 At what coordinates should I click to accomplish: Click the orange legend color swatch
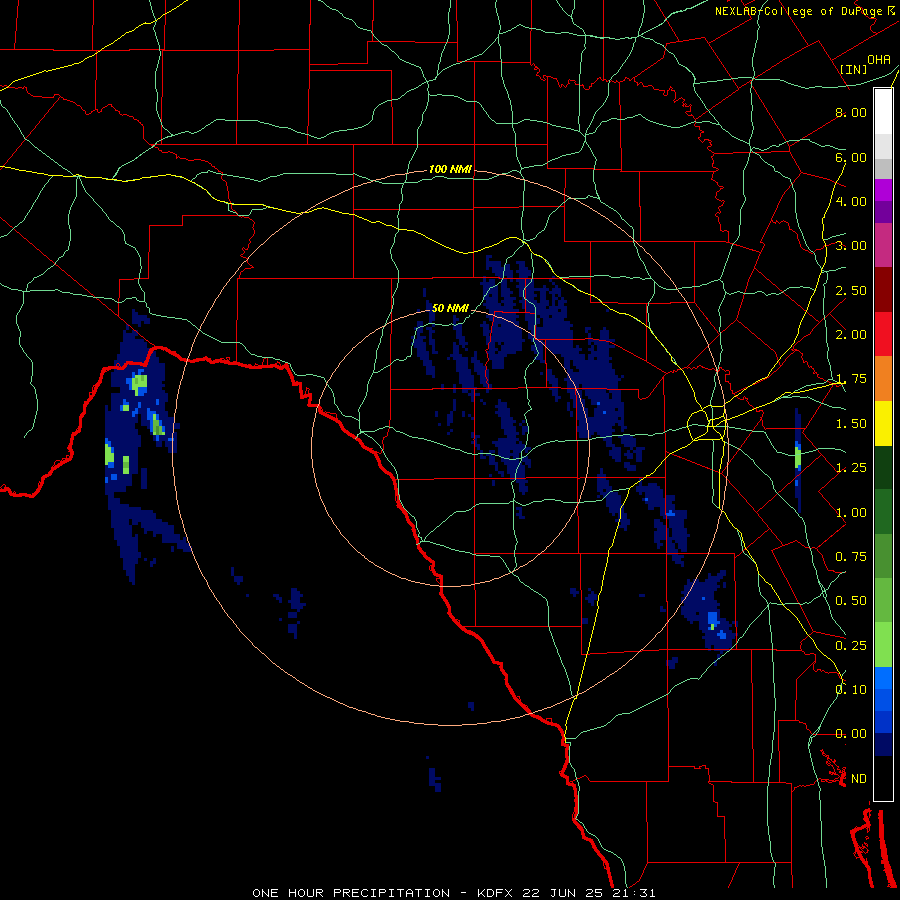click(x=883, y=379)
